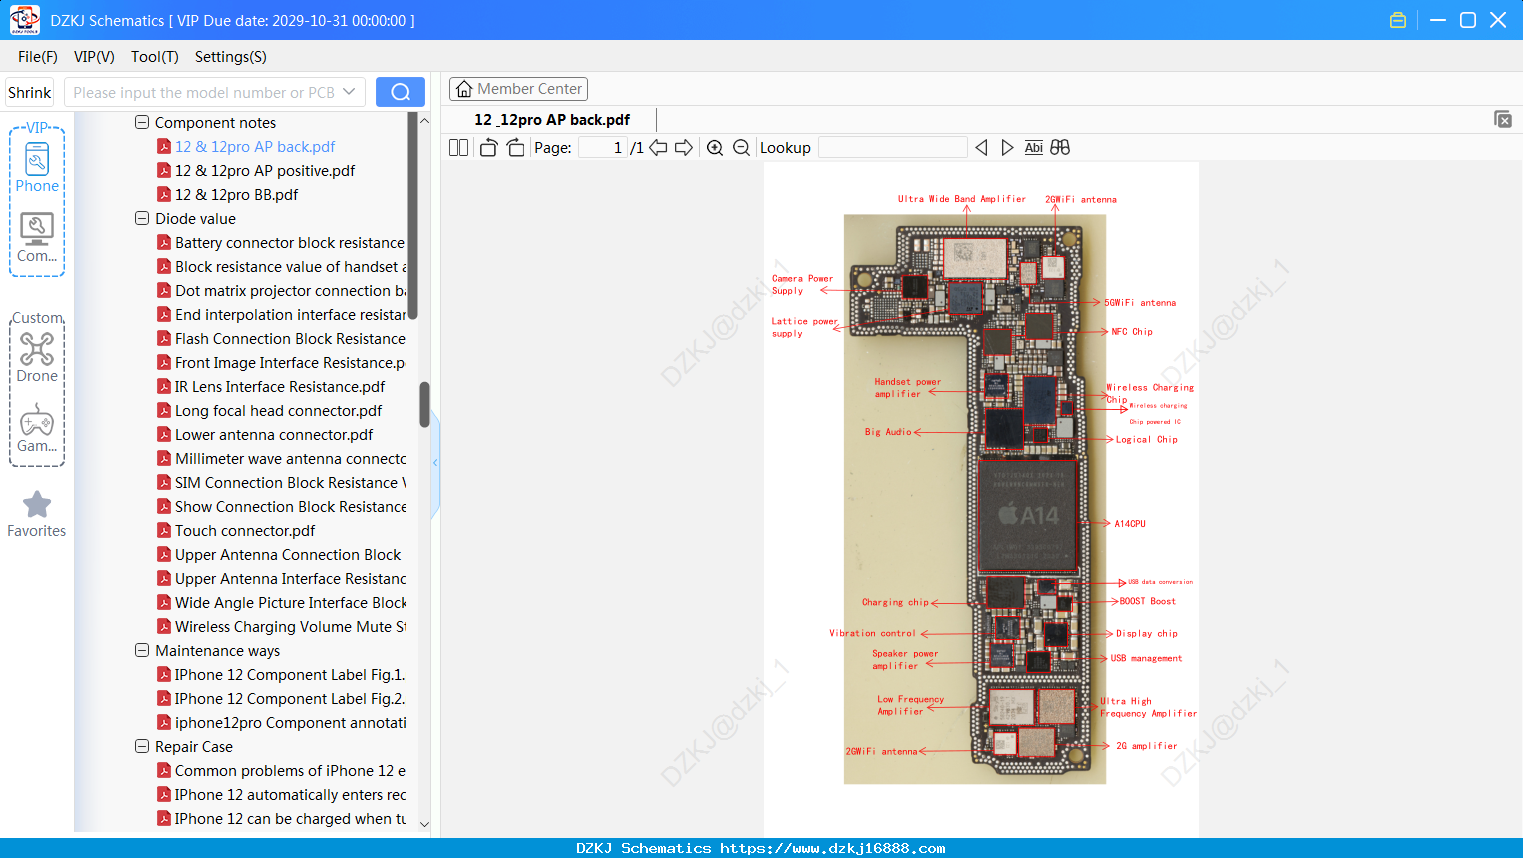This screenshot has height=858, width=1523.
Task: Select the 12_12pro AP back.pdf tab
Action: [x=552, y=120]
